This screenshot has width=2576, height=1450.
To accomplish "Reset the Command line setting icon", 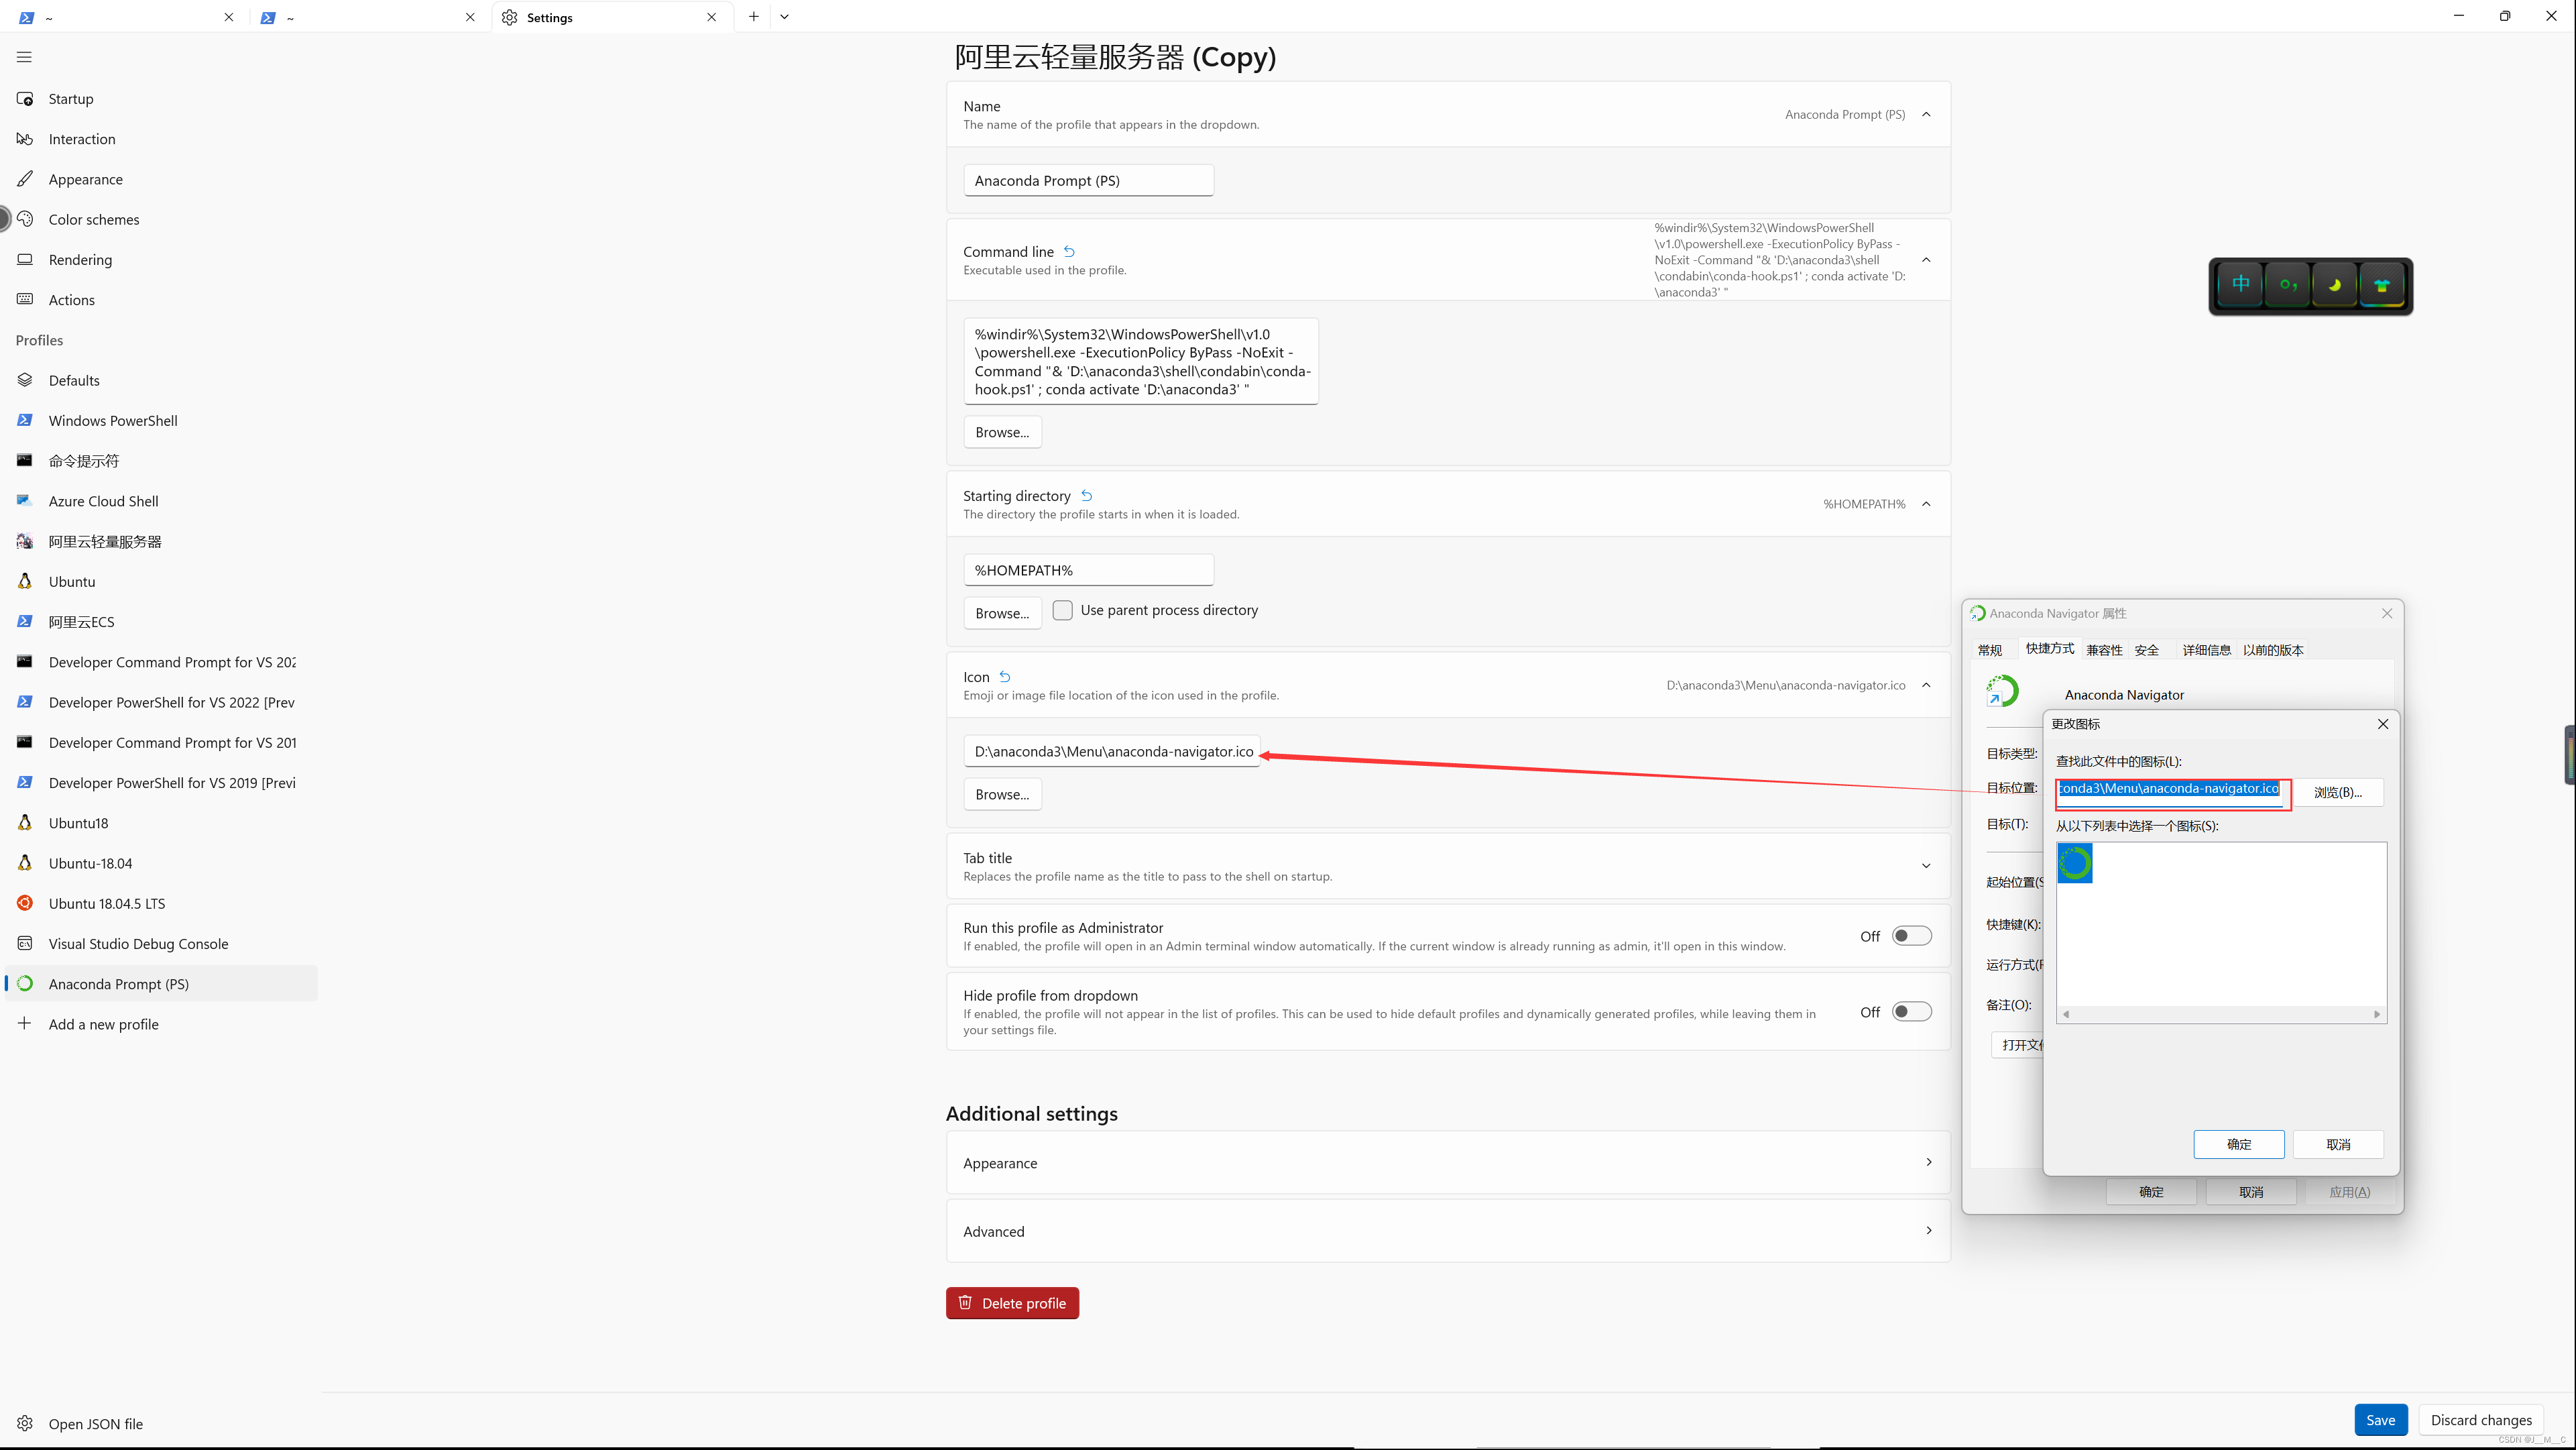I will pyautogui.click(x=1069, y=252).
